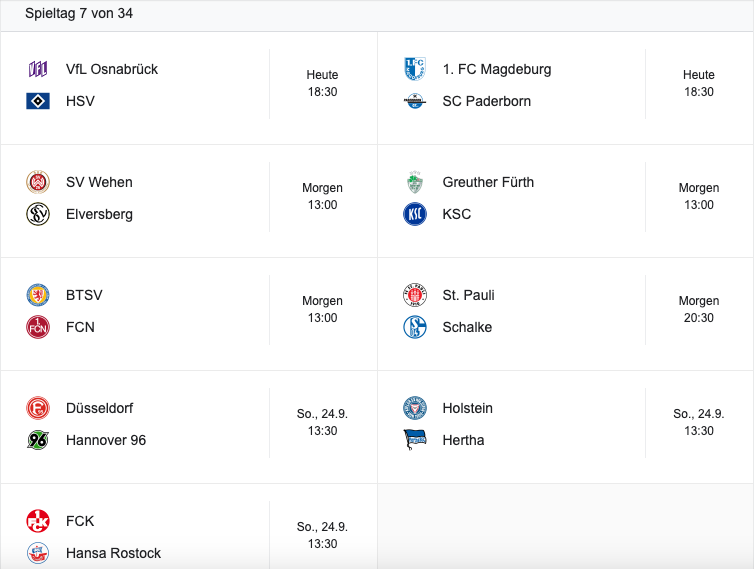754x569 pixels.
Task: Open St. Pauli match time Morgen 20:30
Action: point(698,309)
